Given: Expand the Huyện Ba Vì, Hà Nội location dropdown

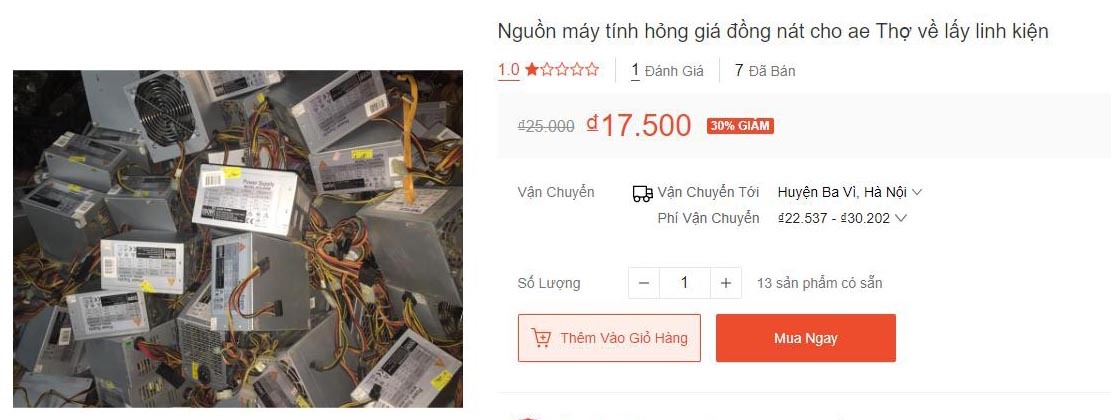Looking at the screenshot, I should [x=850, y=192].
